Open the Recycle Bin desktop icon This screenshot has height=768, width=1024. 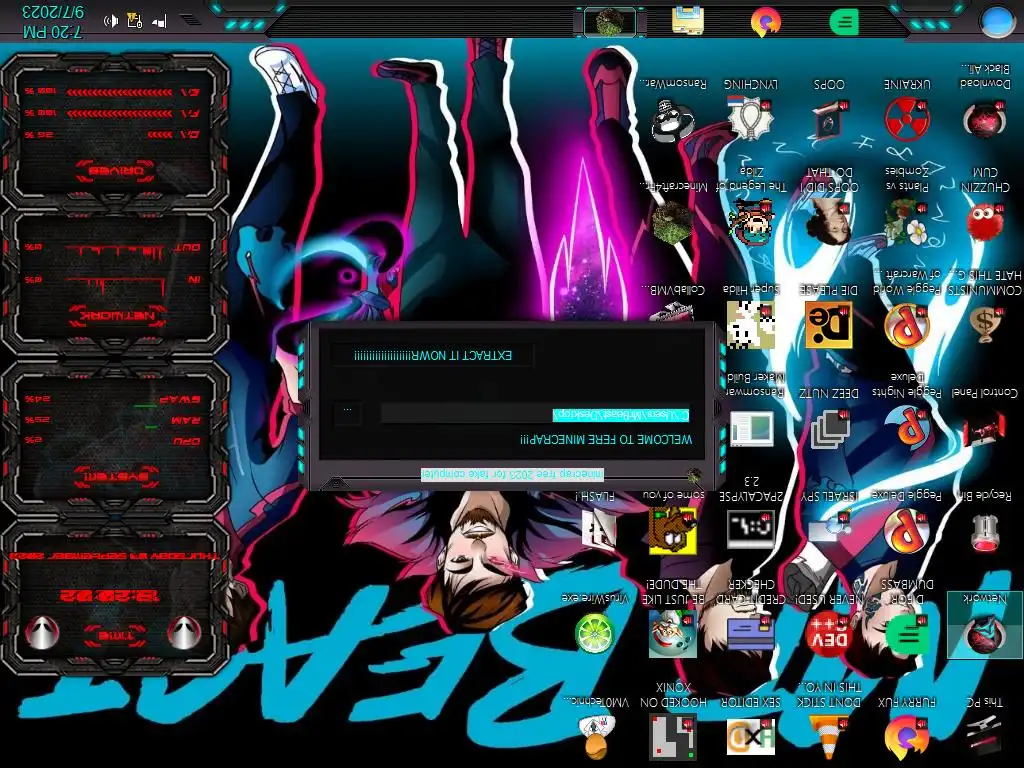pyautogui.click(x=984, y=531)
